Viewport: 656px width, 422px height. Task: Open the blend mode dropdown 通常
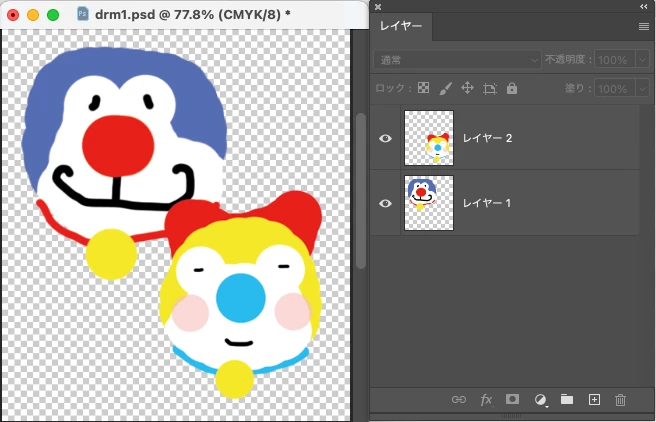click(457, 60)
